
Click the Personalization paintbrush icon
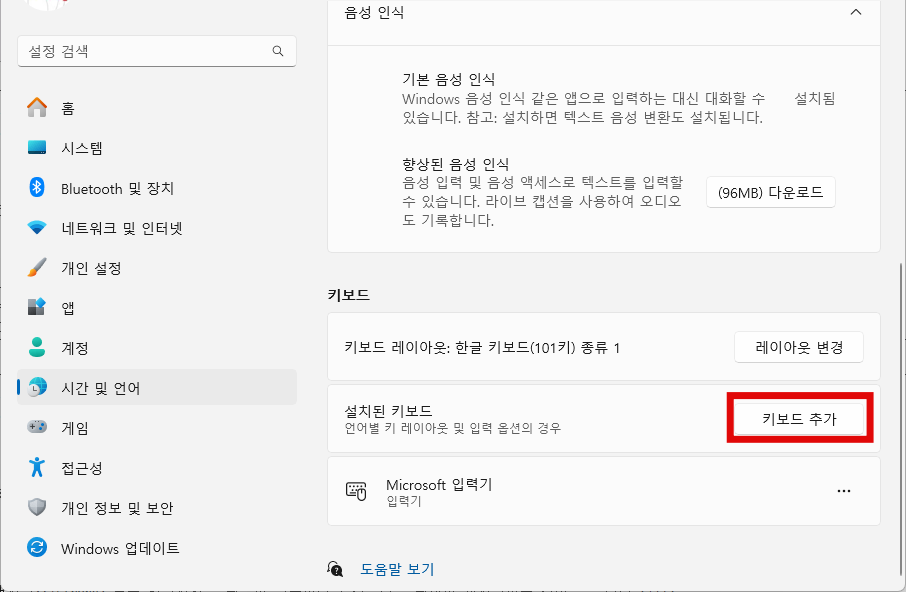coord(37,268)
